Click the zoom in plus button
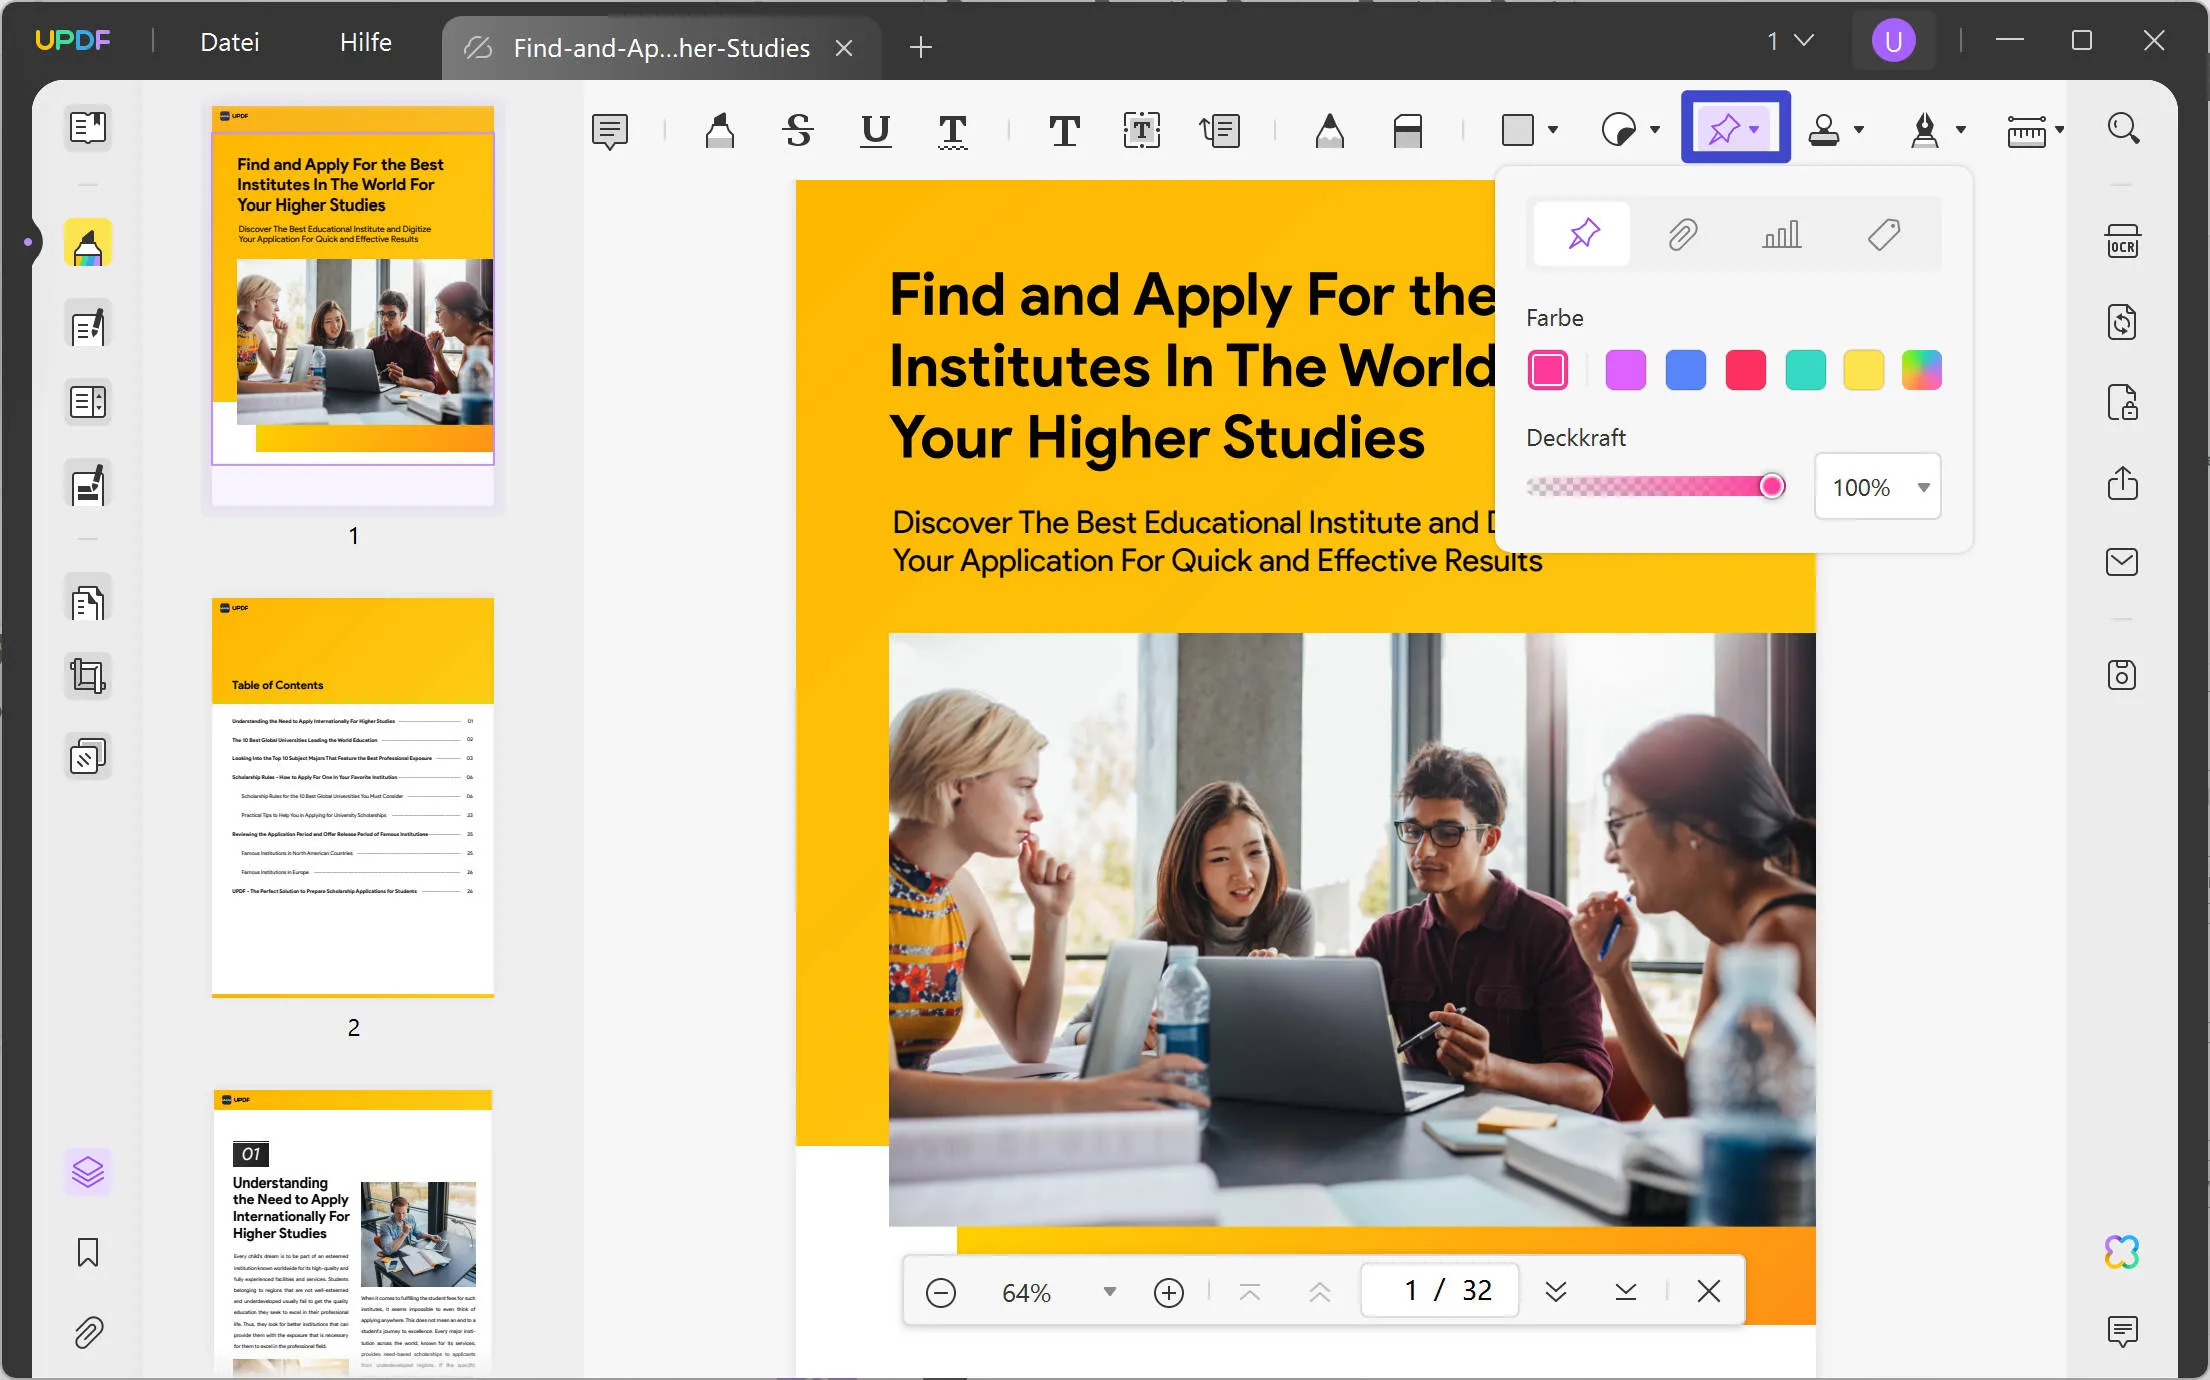 coord(1168,1292)
